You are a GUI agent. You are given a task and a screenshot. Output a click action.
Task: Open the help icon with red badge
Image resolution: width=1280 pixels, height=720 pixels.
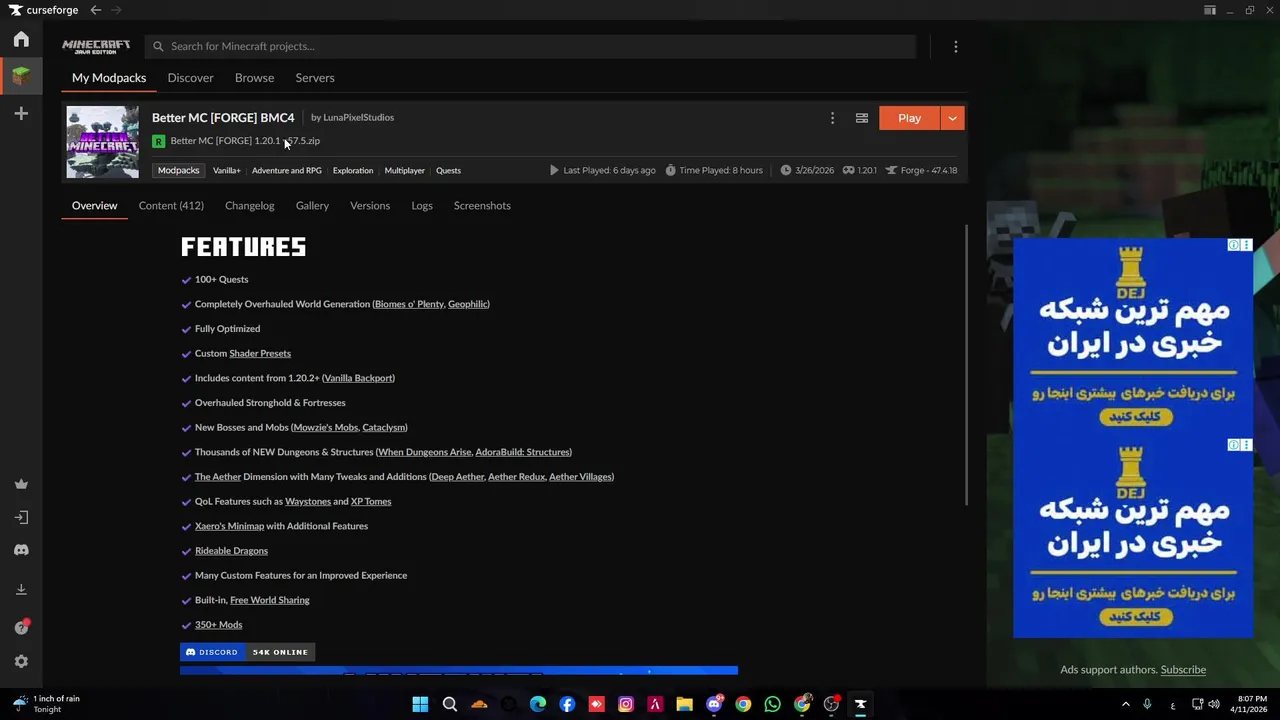[x=21, y=627]
